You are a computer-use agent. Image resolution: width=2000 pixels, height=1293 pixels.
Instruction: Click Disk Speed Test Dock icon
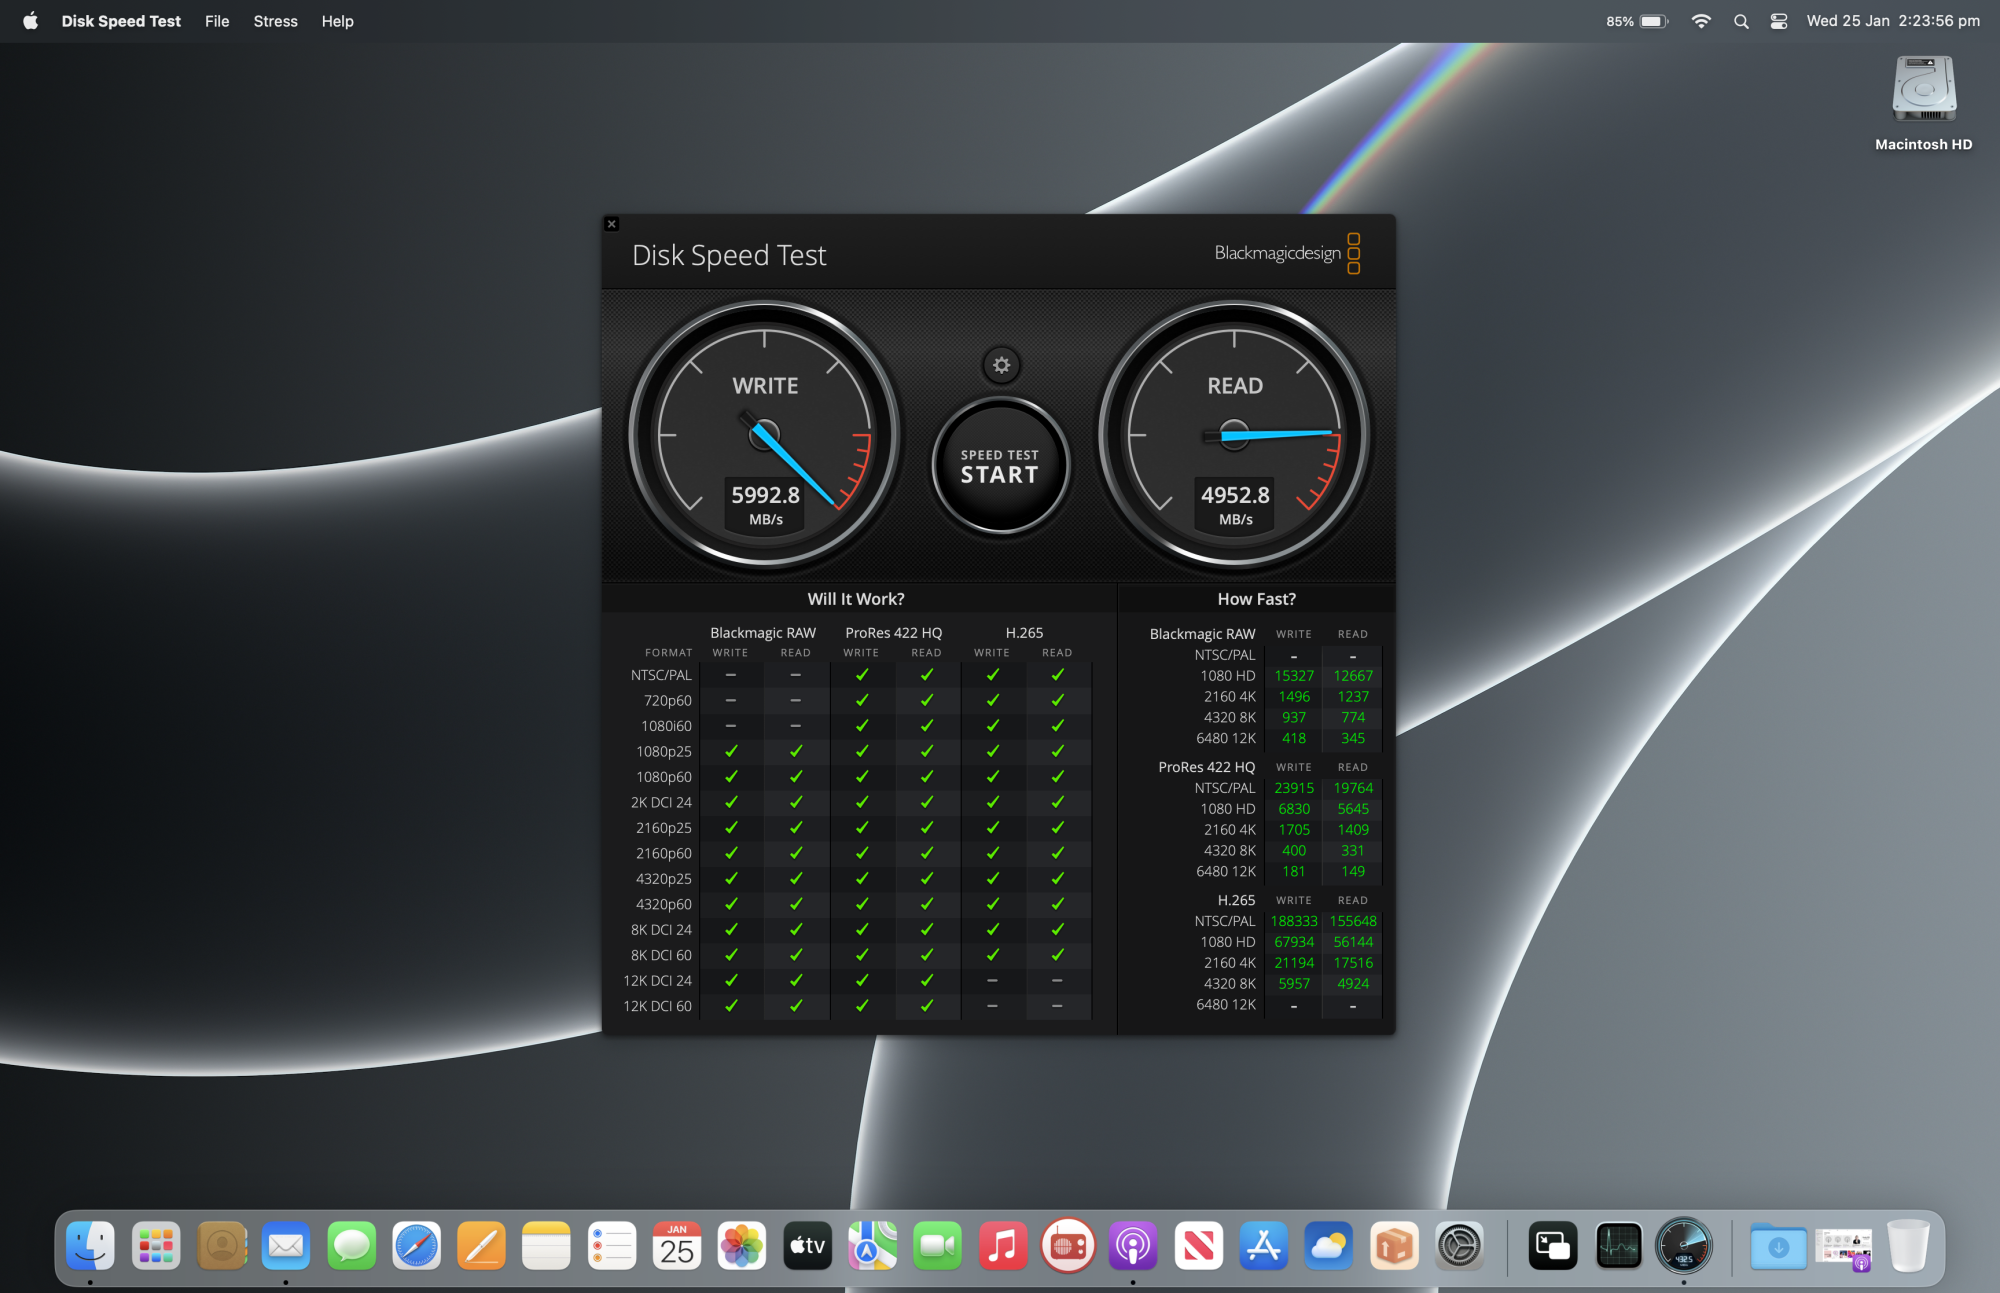coord(1684,1246)
